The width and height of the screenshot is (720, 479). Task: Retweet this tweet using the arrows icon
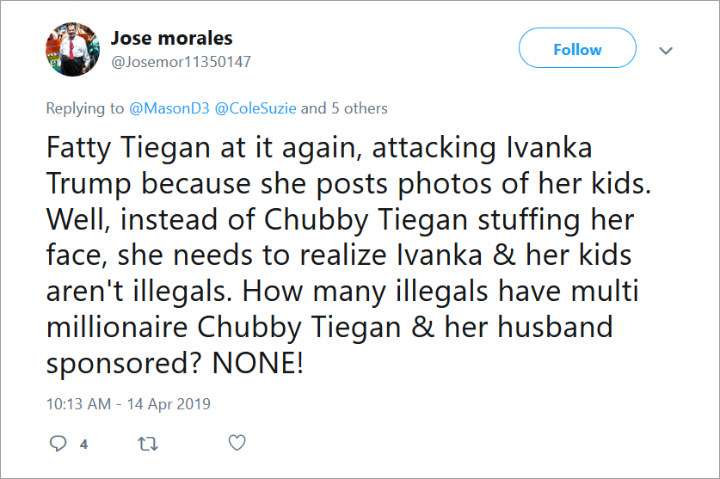(148, 444)
